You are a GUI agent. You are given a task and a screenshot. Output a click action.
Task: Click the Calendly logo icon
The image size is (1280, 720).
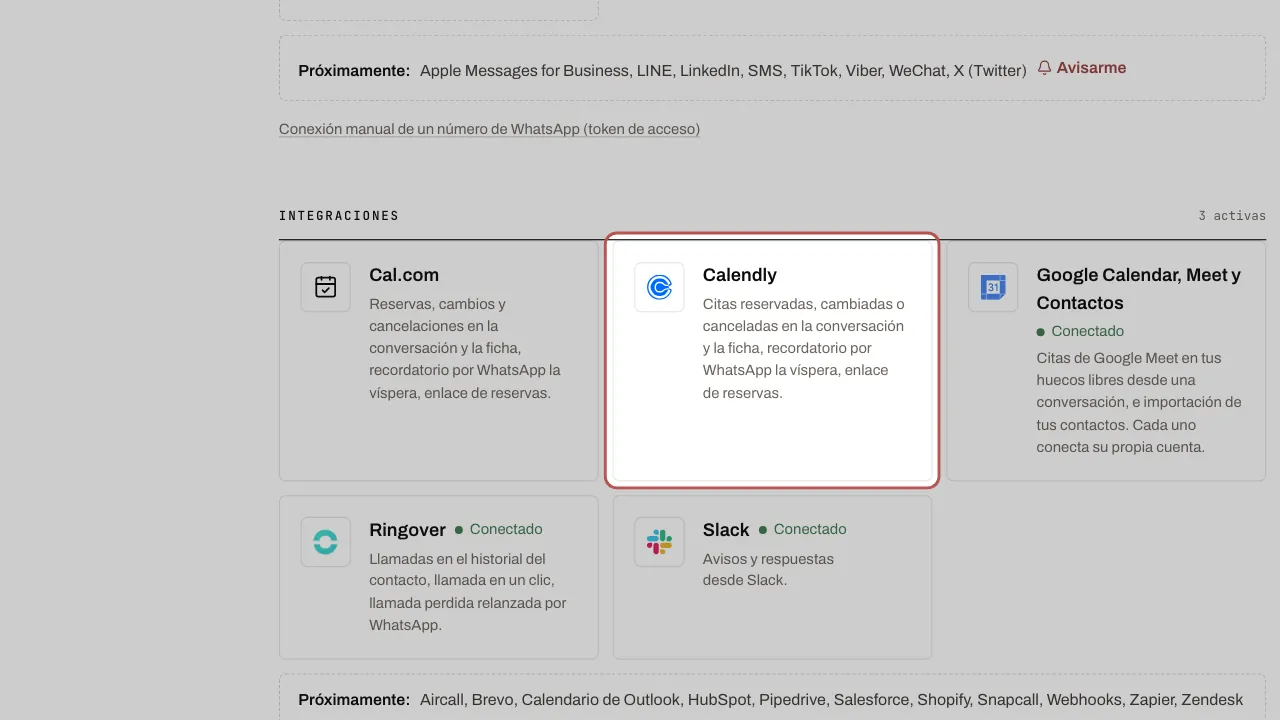[x=659, y=287]
